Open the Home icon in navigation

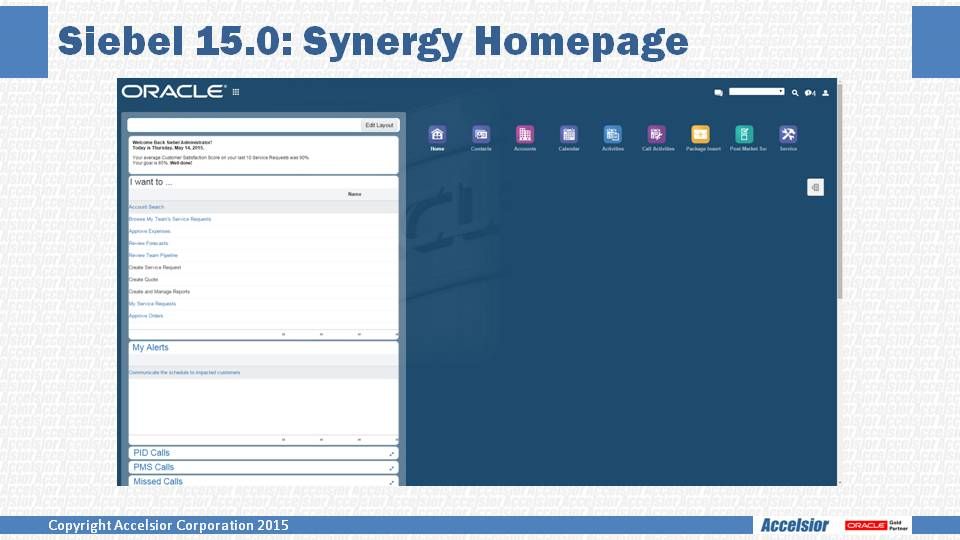pos(437,135)
